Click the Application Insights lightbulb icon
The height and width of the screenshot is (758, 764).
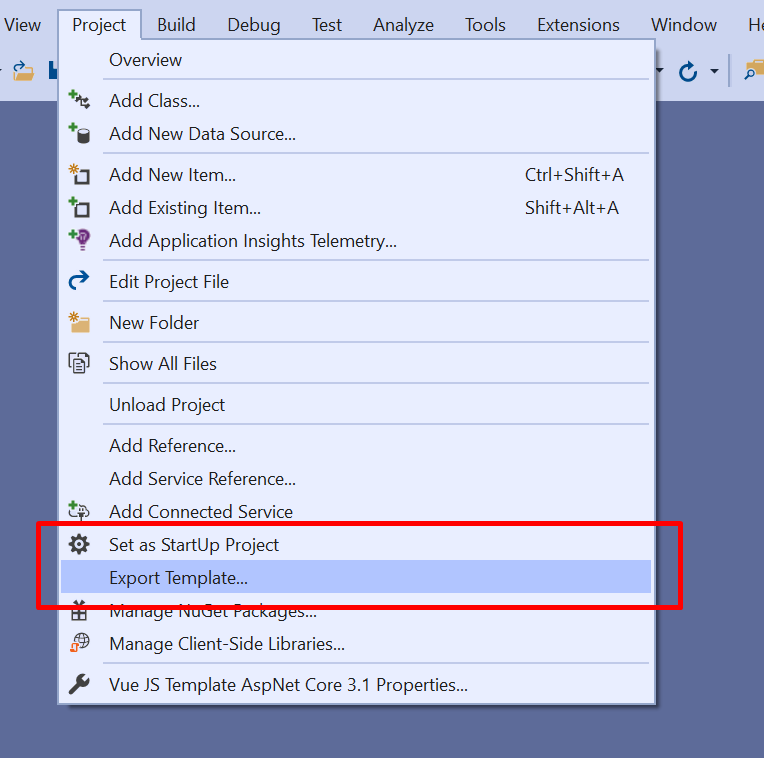79,240
